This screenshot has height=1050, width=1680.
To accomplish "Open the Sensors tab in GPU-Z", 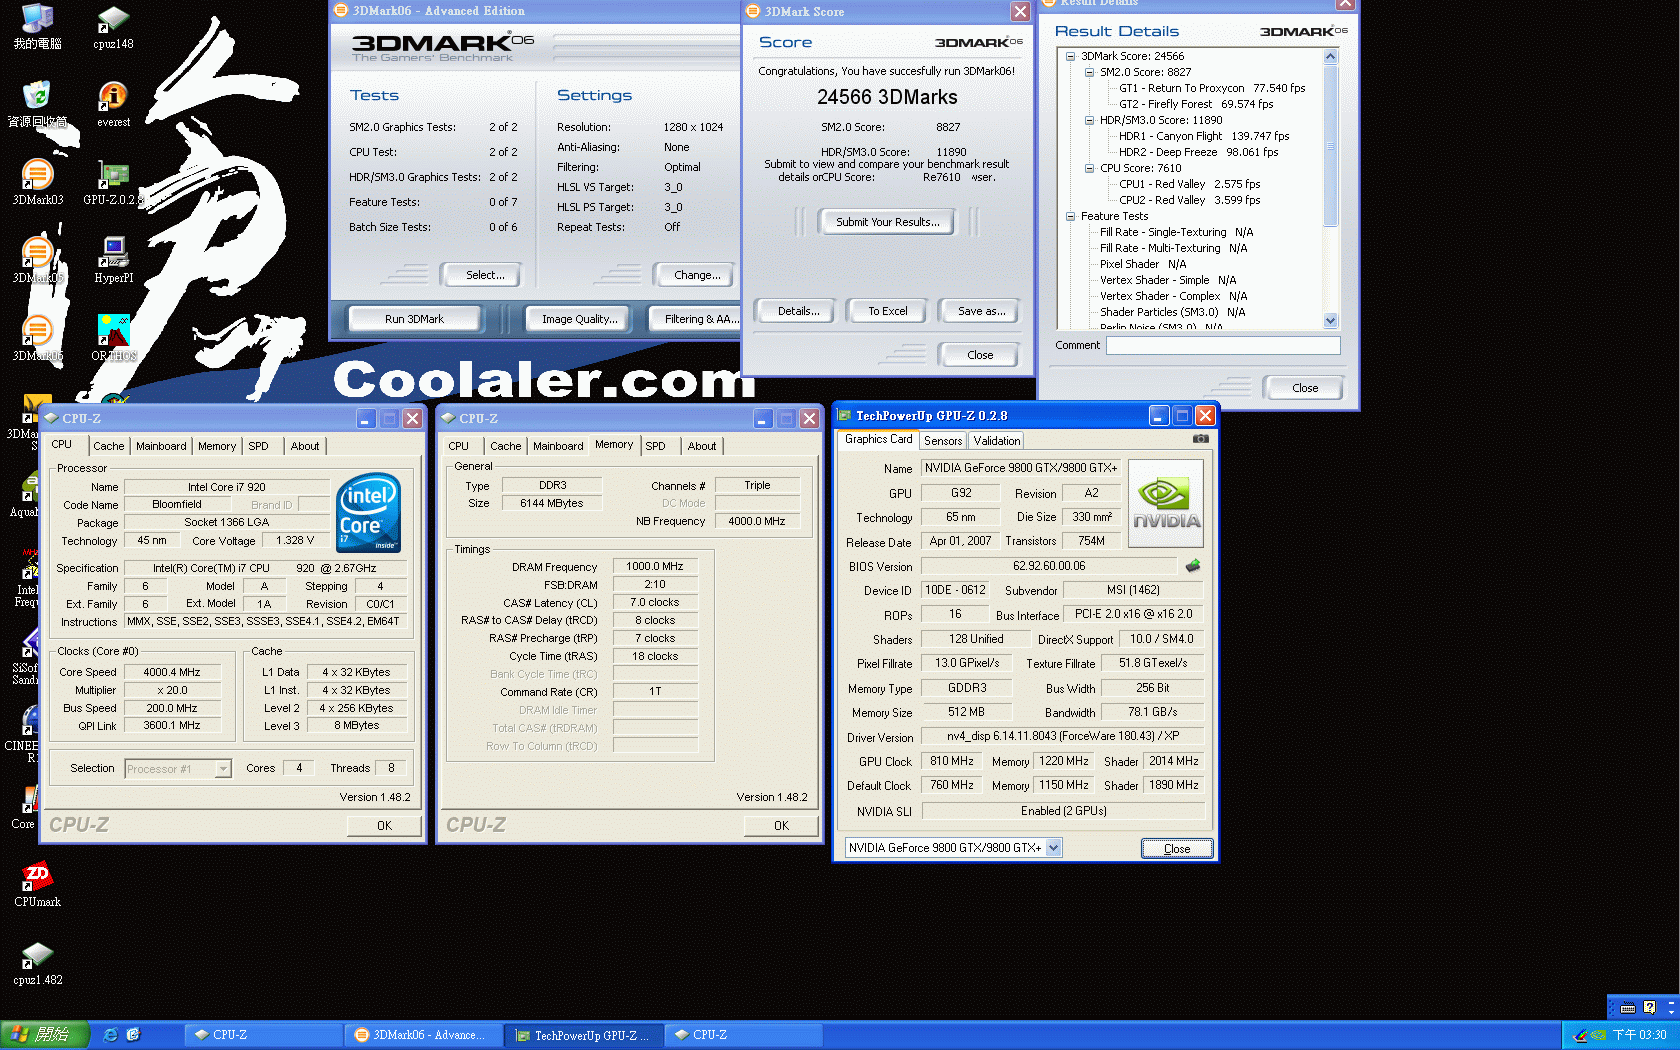I will pyautogui.click(x=943, y=441).
